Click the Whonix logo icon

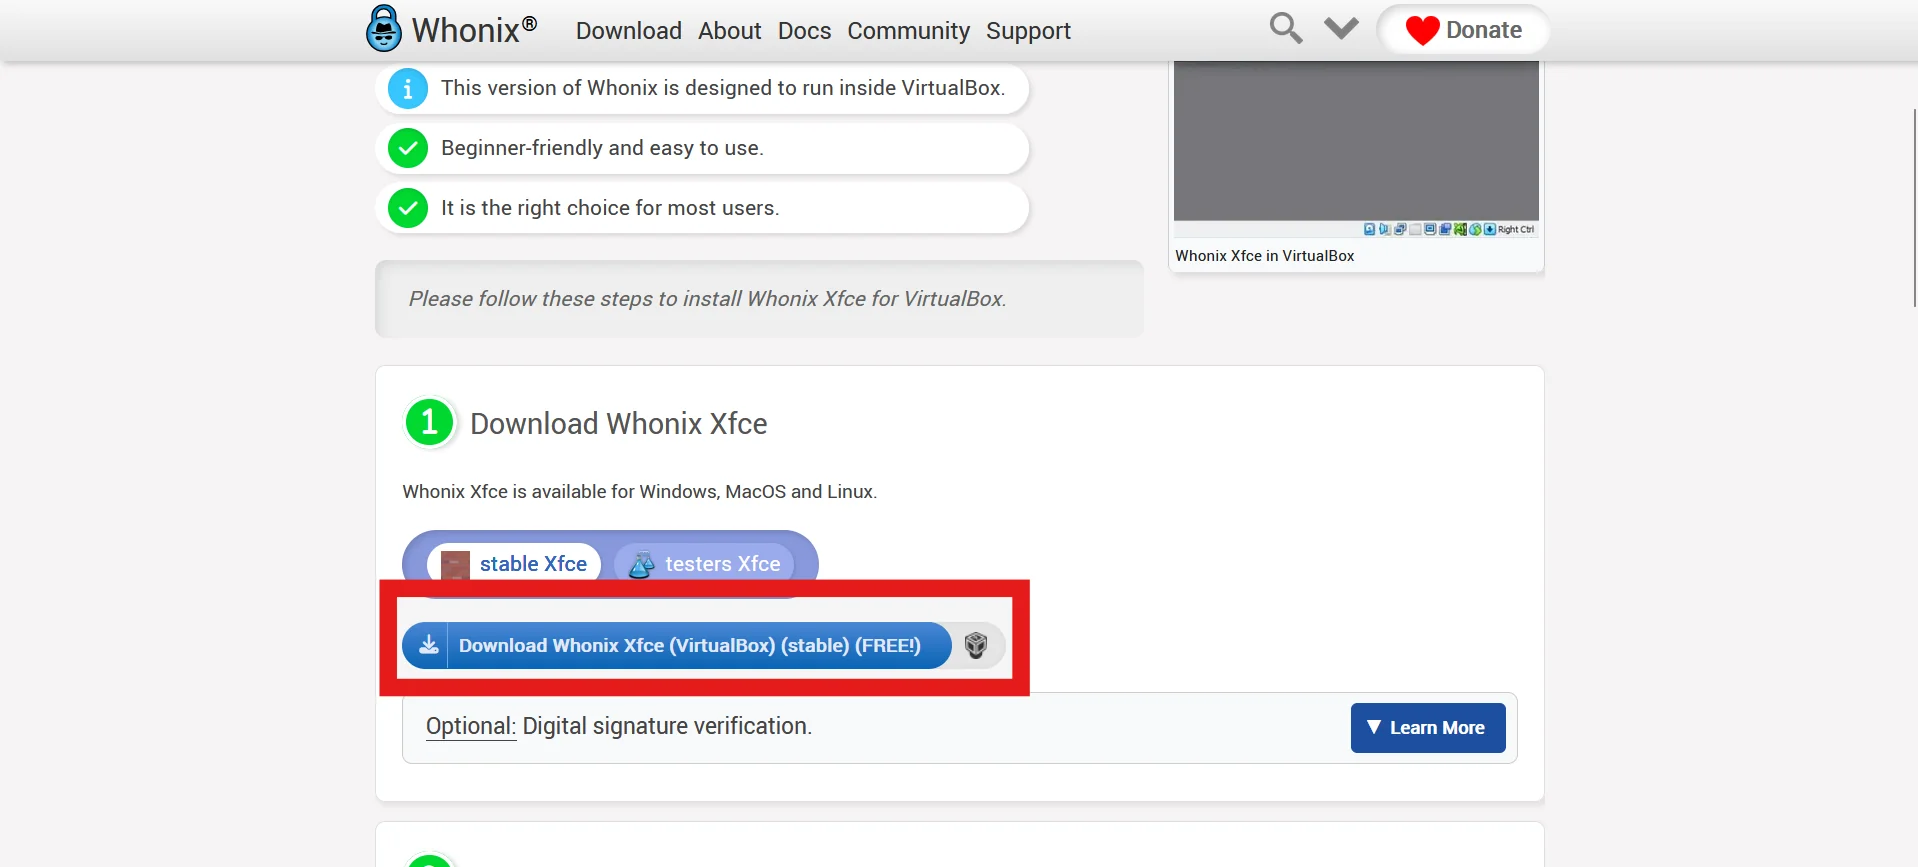[x=383, y=29]
